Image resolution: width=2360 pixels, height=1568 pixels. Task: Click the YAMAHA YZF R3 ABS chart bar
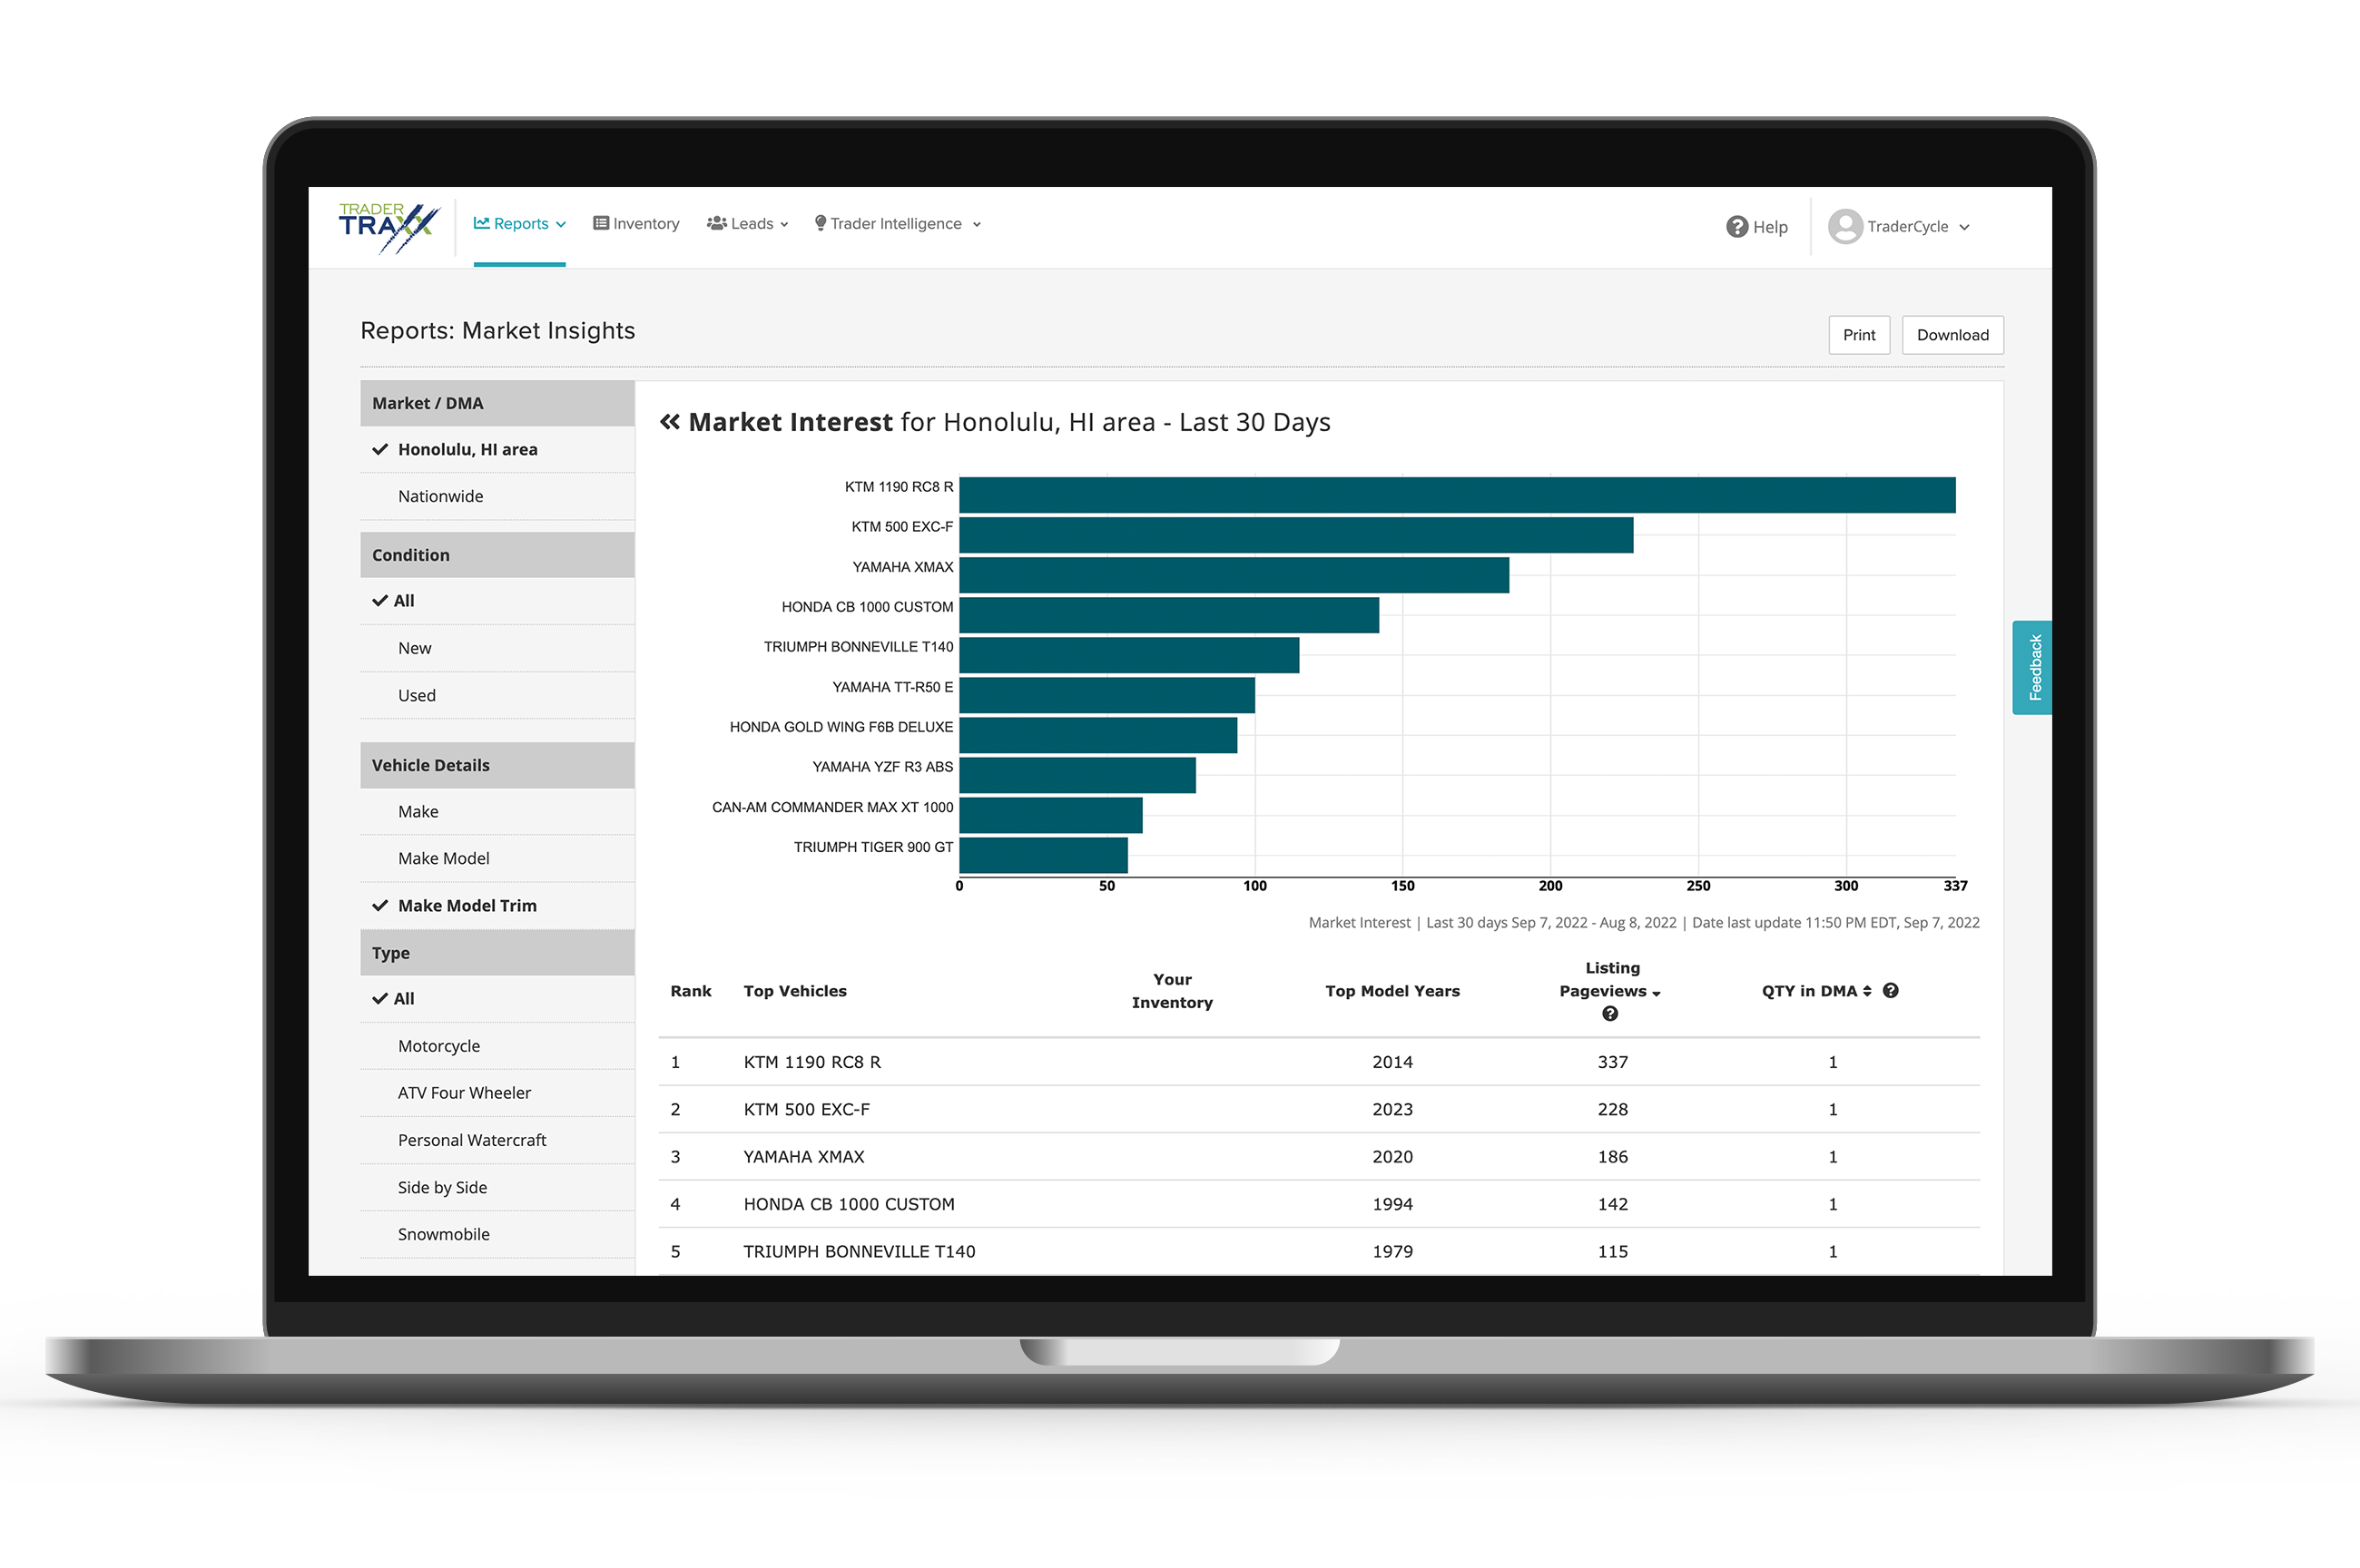tap(1077, 775)
